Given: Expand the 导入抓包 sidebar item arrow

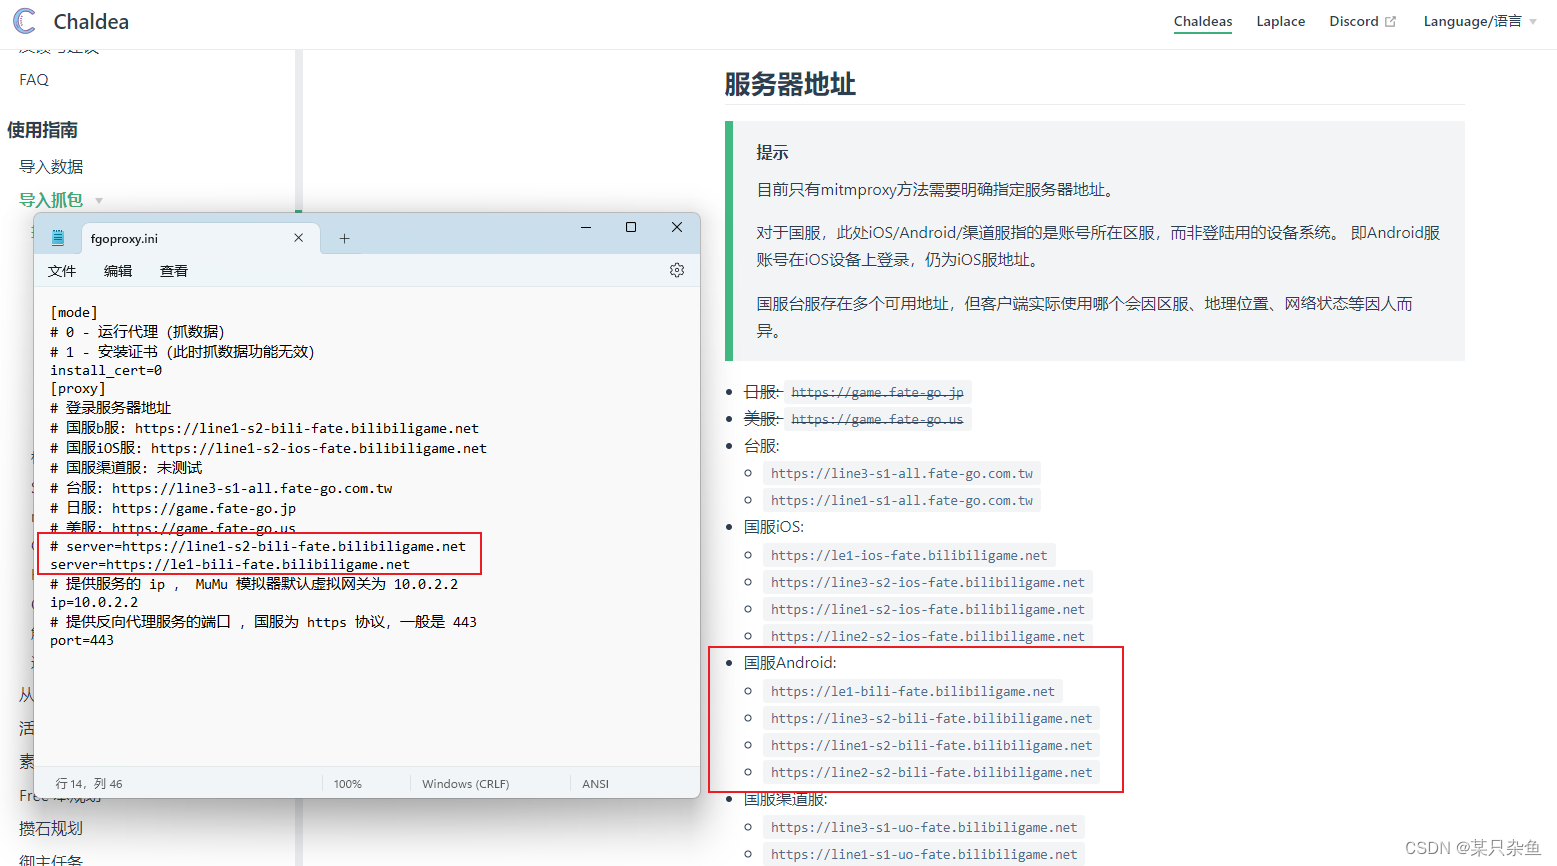Looking at the screenshot, I should 99,201.
